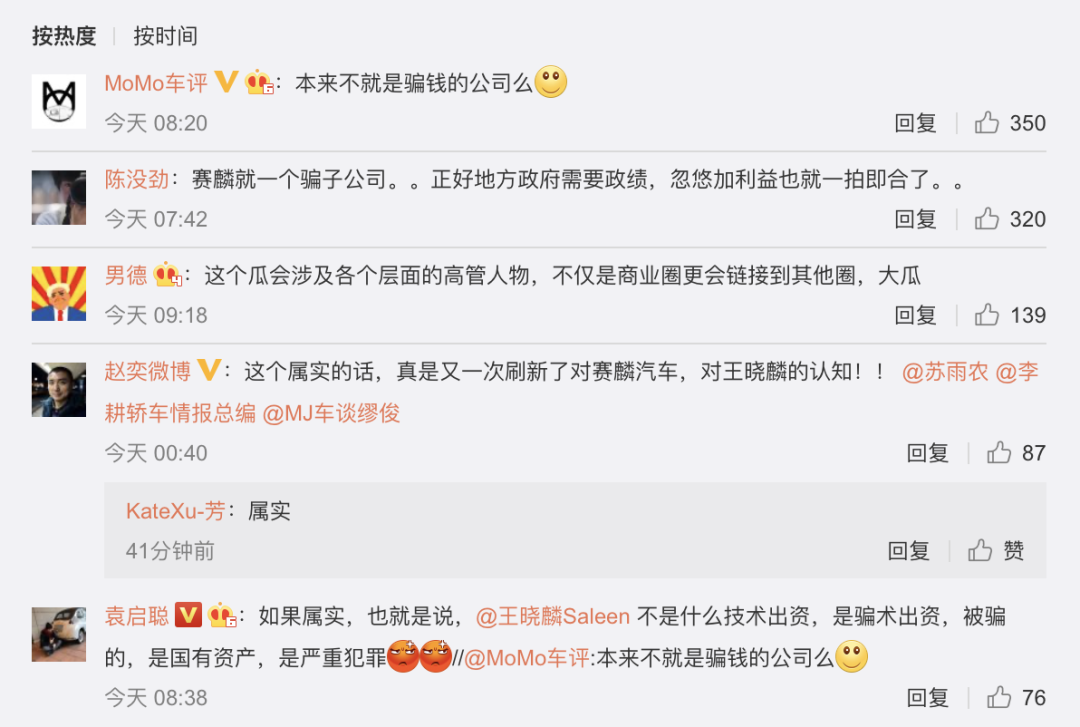The width and height of the screenshot is (1080, 727).
Task: Like 袁启聪's comment with 76 likes
Action: (999, 697)
